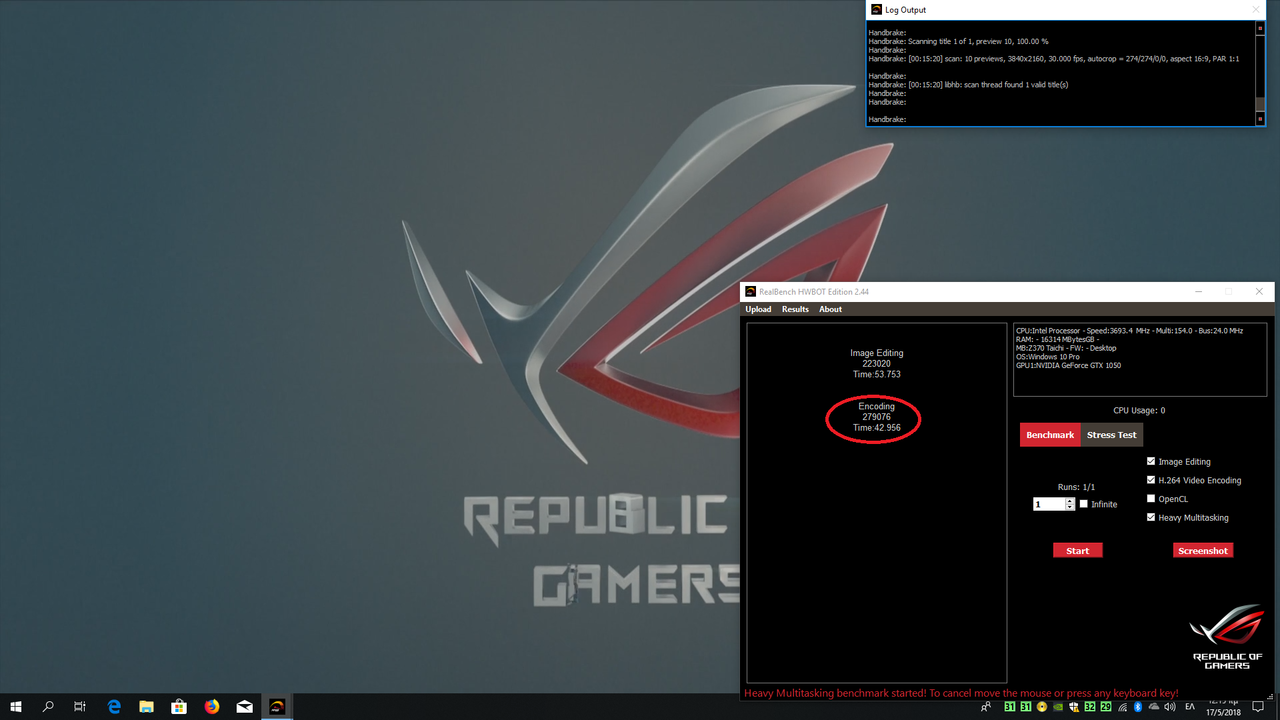Click the Screenshot button
This screenshot has width=1280, height=720.
pyautogui.click(x=1203, y=550)
